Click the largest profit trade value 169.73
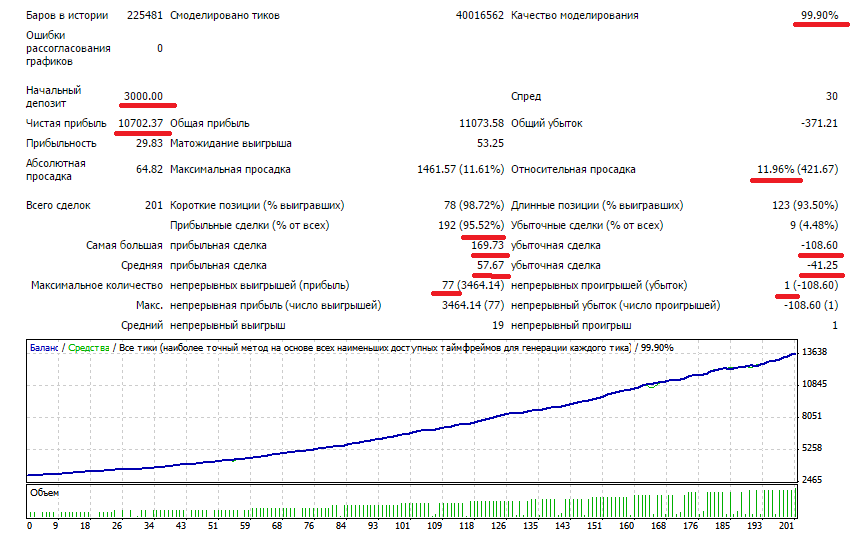861x538 pixels. click(x=487, y=245)
